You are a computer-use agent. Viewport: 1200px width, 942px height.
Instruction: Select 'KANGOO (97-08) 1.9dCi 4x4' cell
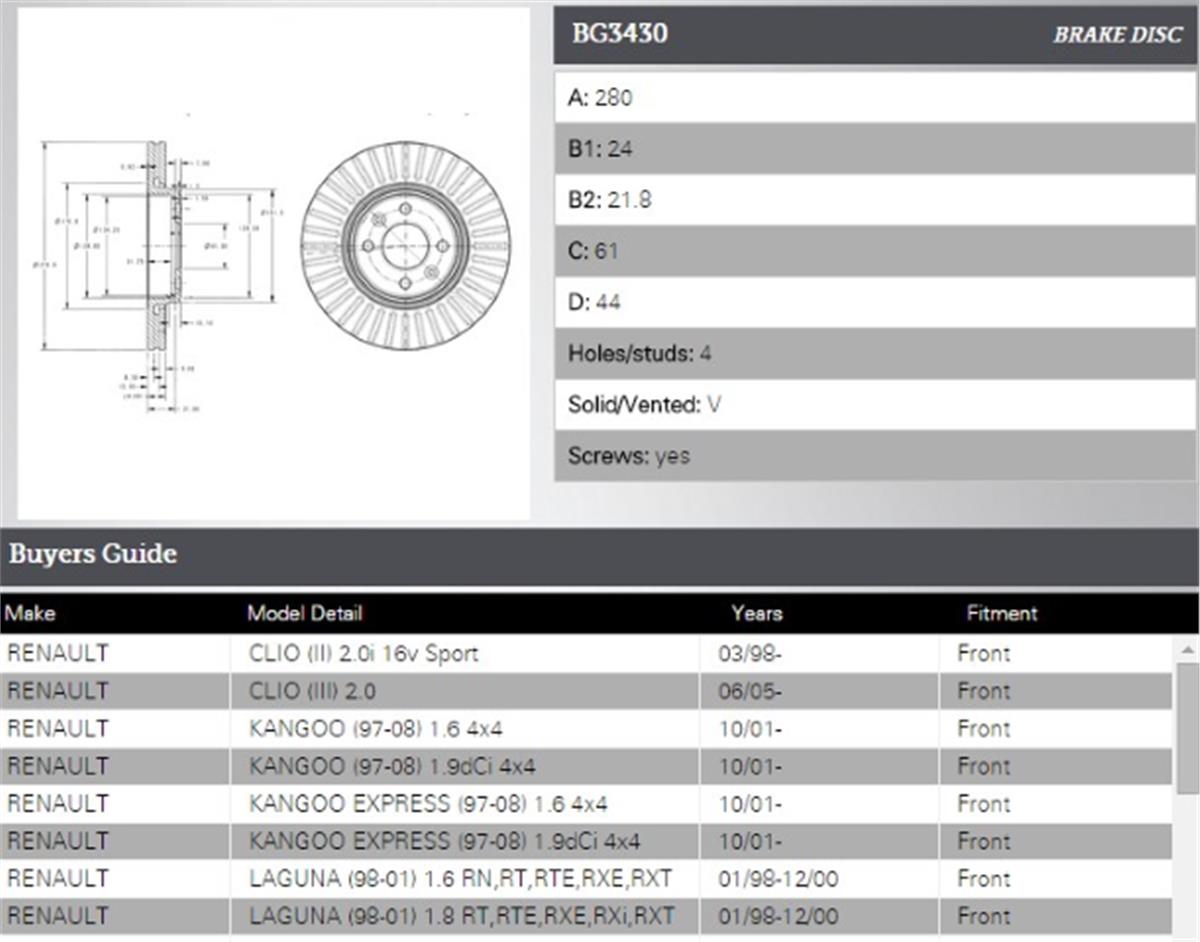465,766
